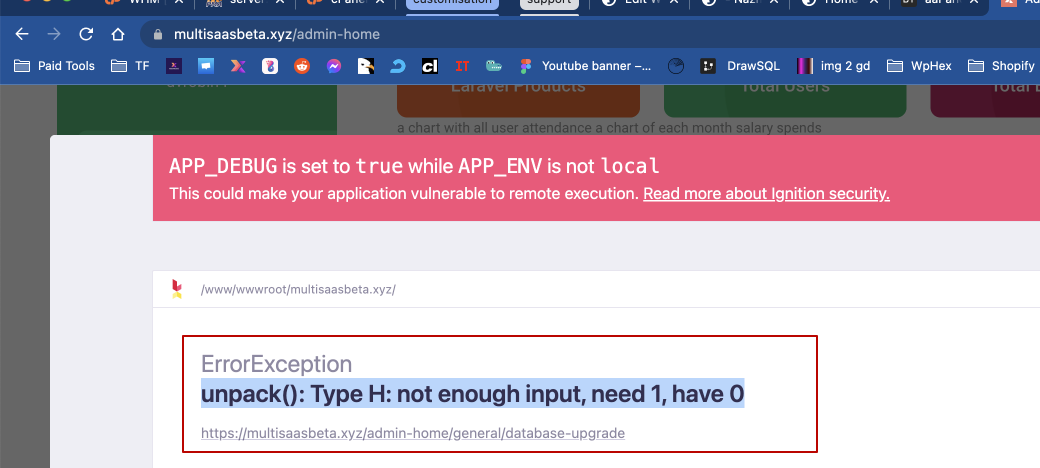Open the Messenger bookmark

334,66
